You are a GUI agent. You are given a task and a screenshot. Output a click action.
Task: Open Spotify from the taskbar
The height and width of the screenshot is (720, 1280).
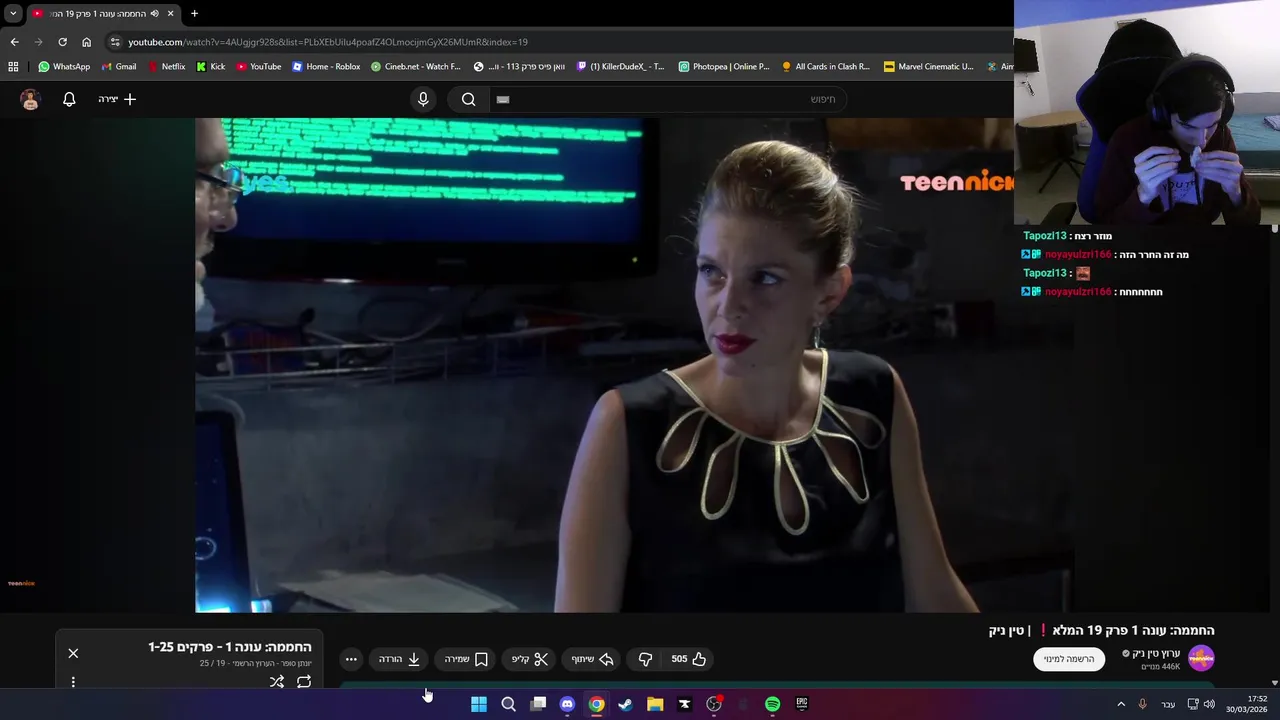point(772,704)
